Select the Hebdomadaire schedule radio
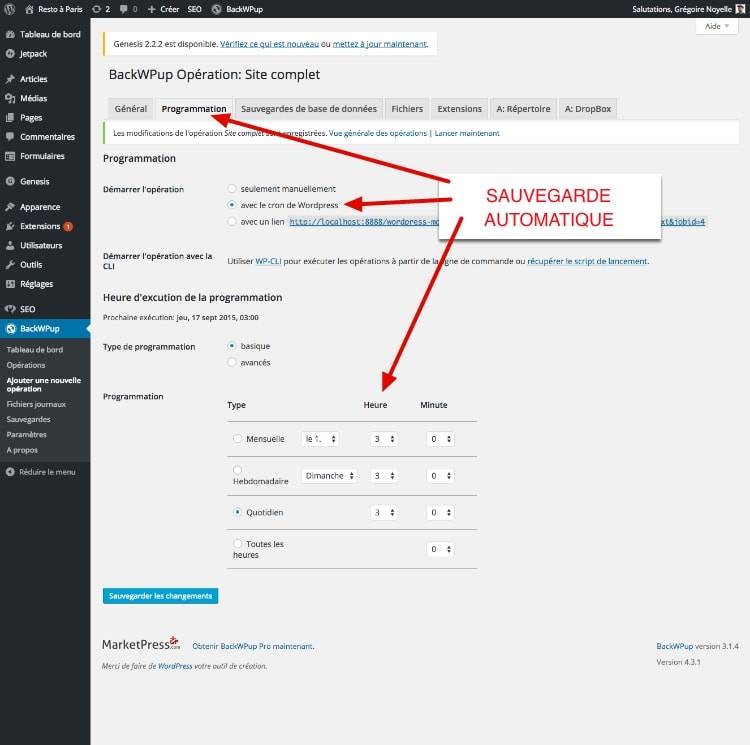This screenshot has height=745, width=750. (x=237, y=470)
